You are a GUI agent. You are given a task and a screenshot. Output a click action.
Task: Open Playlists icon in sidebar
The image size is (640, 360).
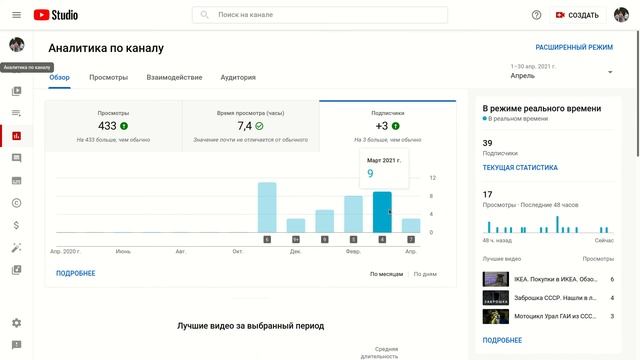click(x=16, y=113)
